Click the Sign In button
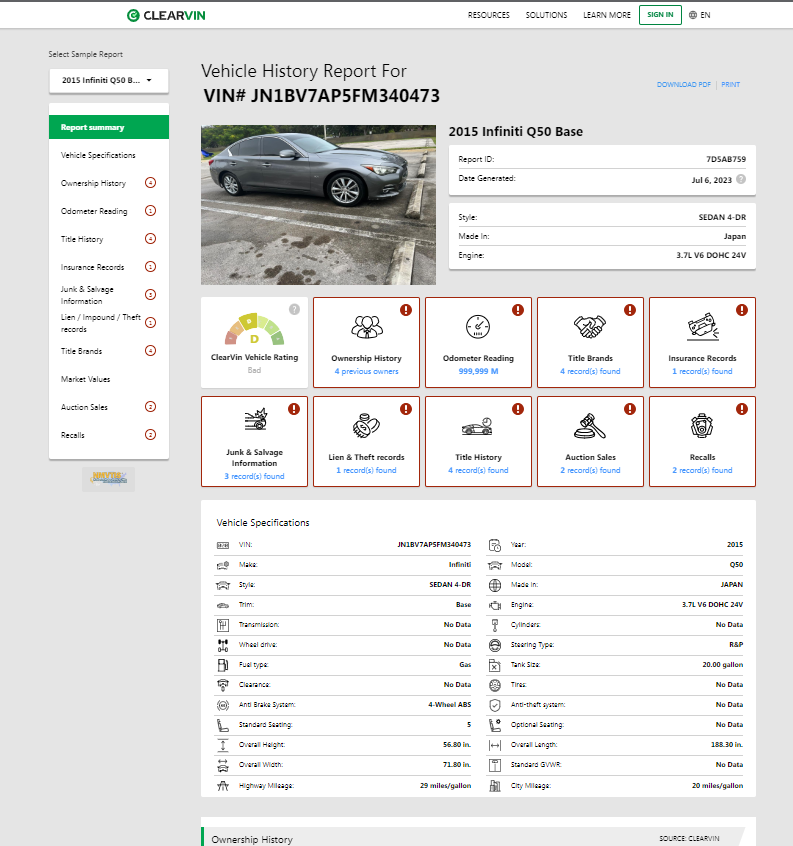 coord(660,15)
